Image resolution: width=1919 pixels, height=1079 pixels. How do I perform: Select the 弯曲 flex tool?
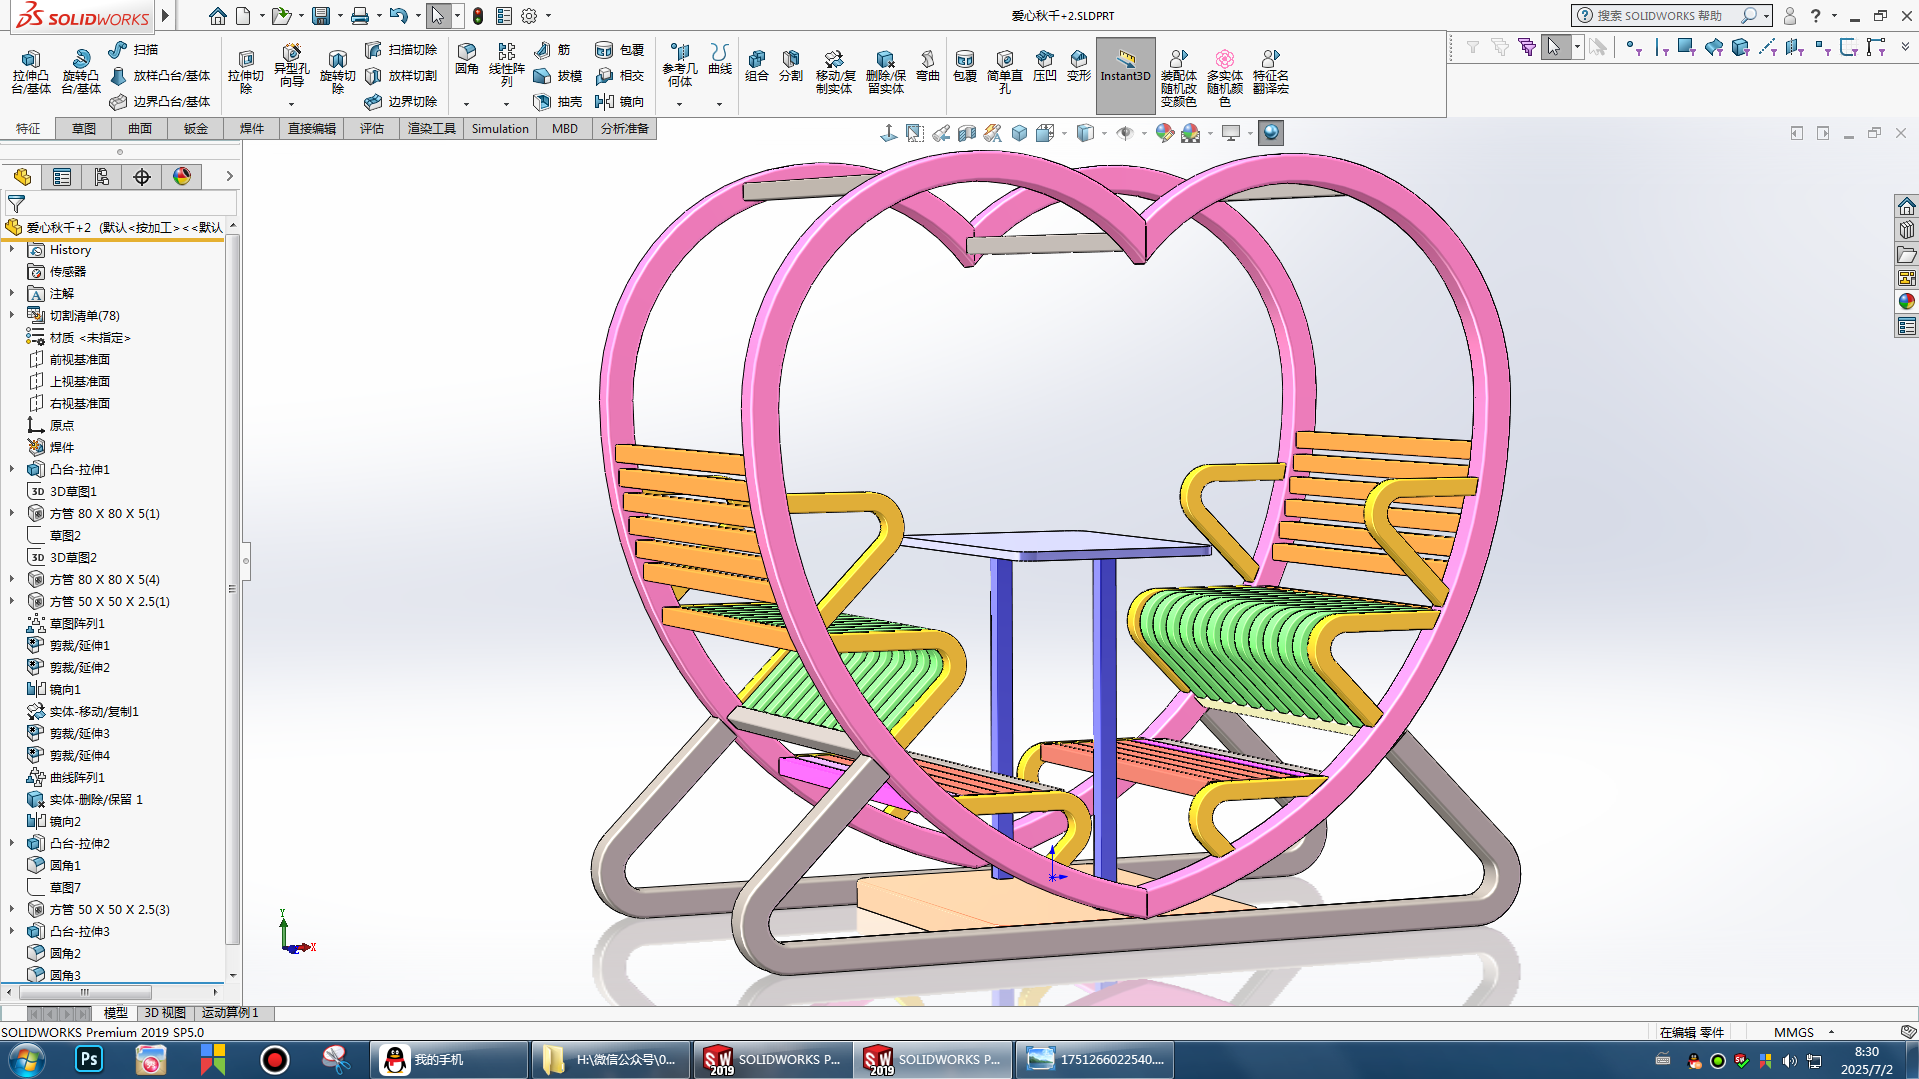[x=928, y=66]
